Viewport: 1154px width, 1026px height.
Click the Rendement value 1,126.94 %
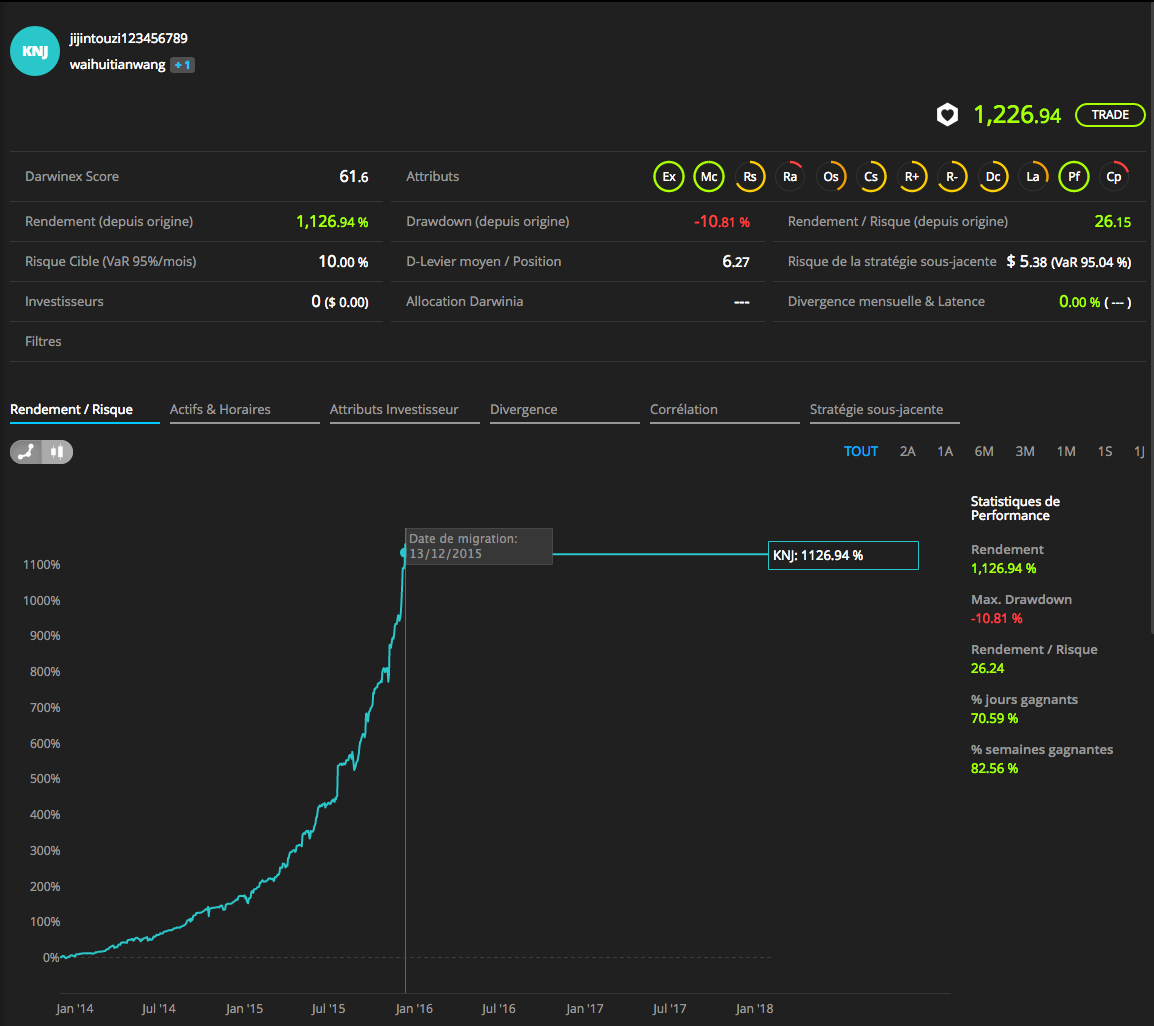332,222
